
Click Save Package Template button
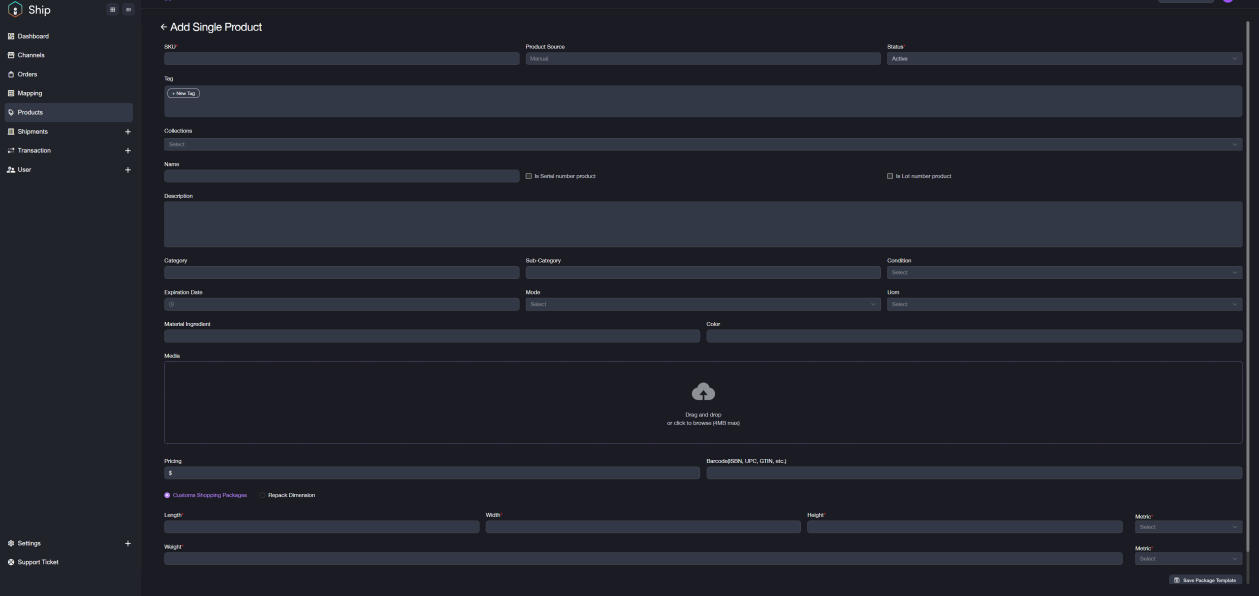click(x=1205, y=580)
